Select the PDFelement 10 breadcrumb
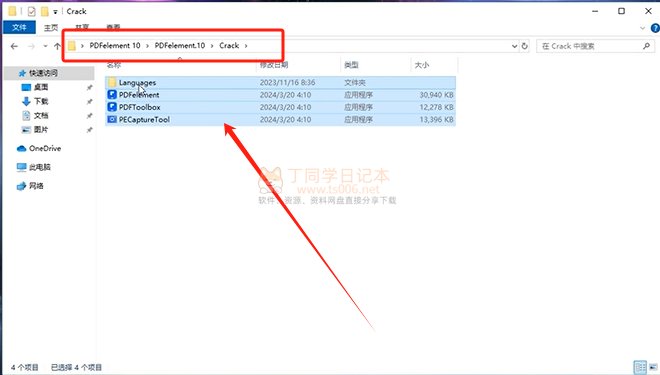 114,45
